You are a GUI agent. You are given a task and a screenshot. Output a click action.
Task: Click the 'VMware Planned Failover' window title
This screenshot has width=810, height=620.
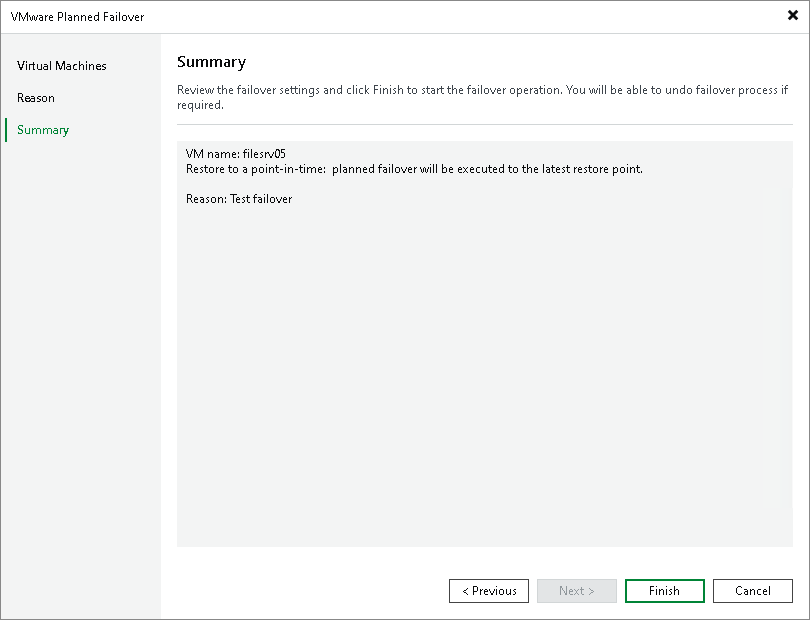[x=77, y=17]
